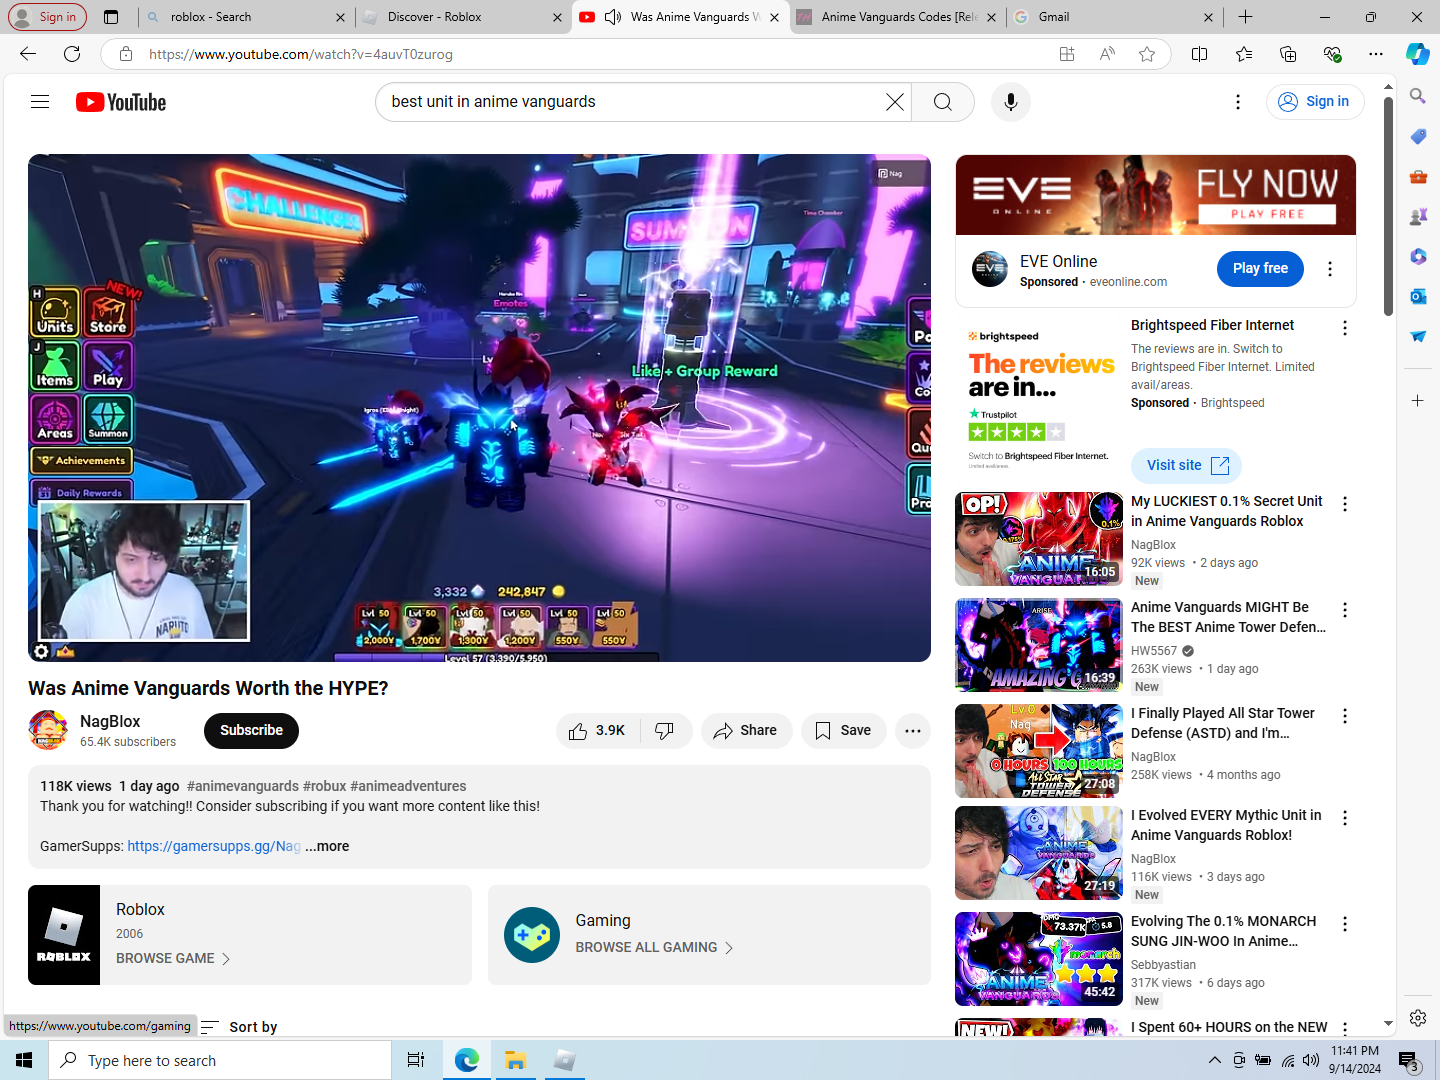
Task: Open a new browser tab
Action: tap(1245, 17)
